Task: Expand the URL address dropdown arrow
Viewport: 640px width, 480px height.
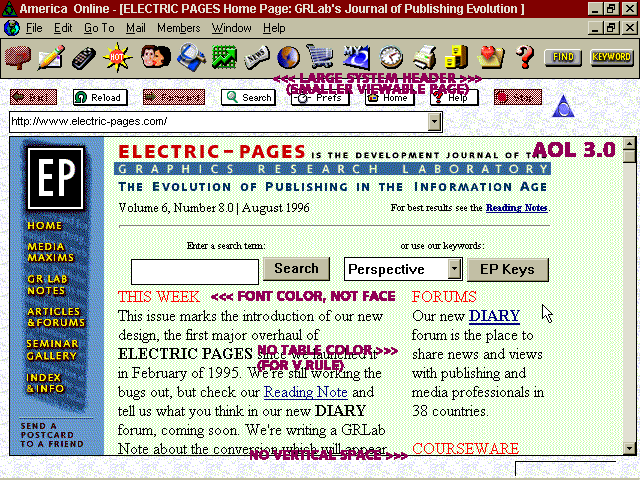Action: pos(434,122)
